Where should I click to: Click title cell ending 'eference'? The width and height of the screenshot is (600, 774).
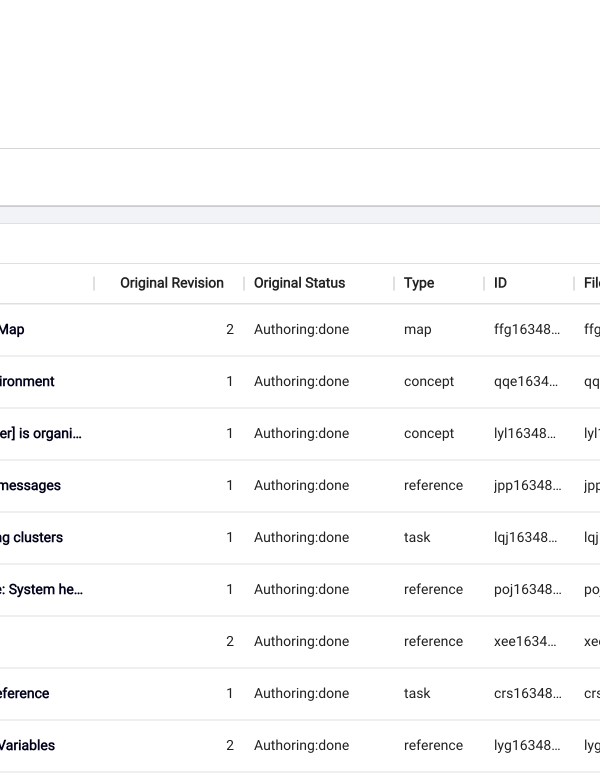pos(25,693)
